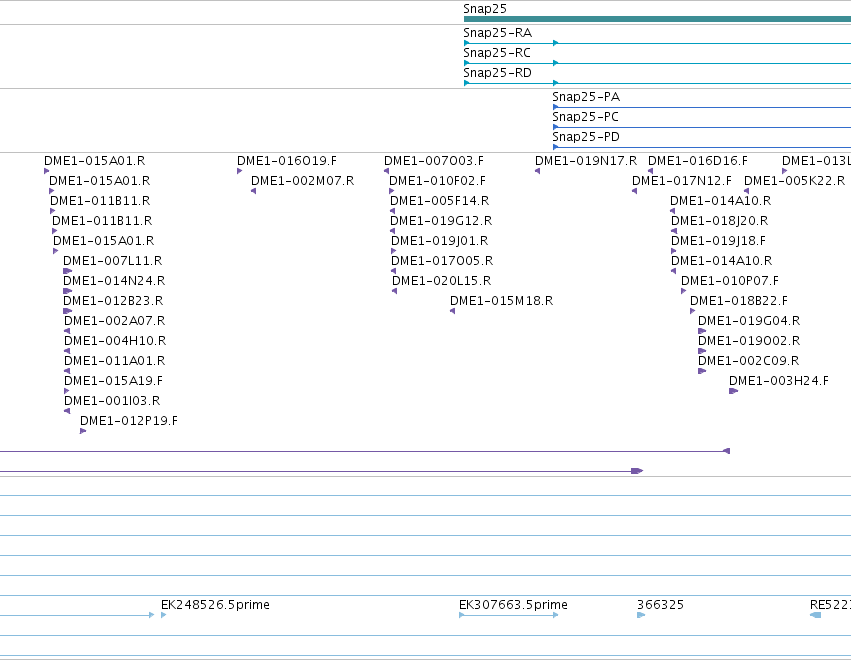Screen dimensions: 851x660
Task: Choose the DME1-012B23.R read label
Action: tap(113, 301)
